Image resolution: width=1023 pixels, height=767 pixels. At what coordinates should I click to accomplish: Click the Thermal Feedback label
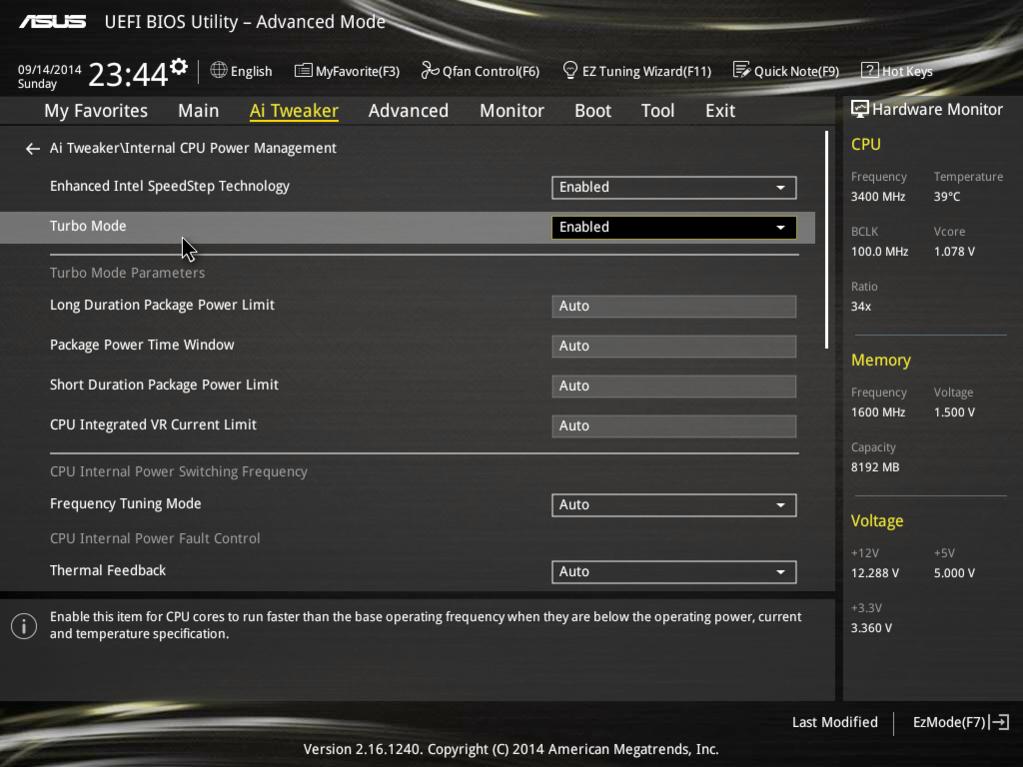point(108,570)
